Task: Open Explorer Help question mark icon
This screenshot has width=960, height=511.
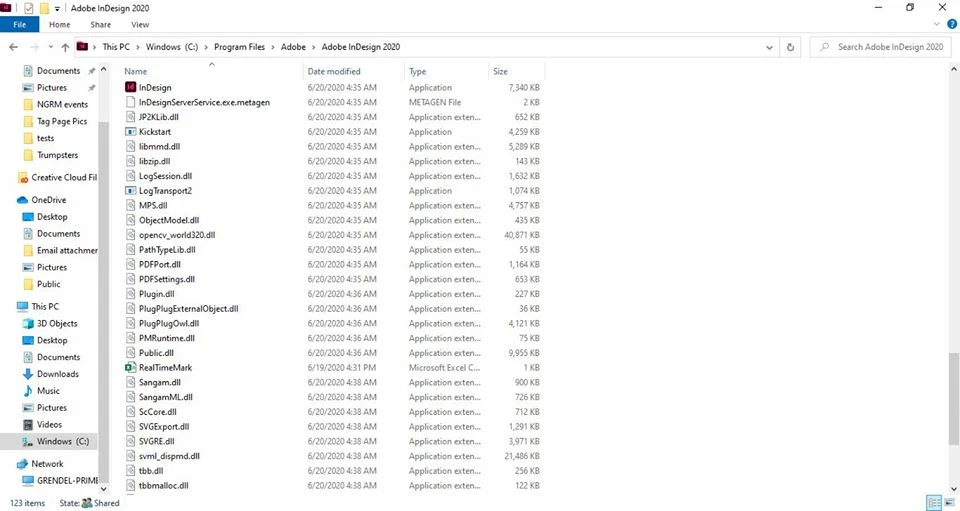Action: (952, 24)
